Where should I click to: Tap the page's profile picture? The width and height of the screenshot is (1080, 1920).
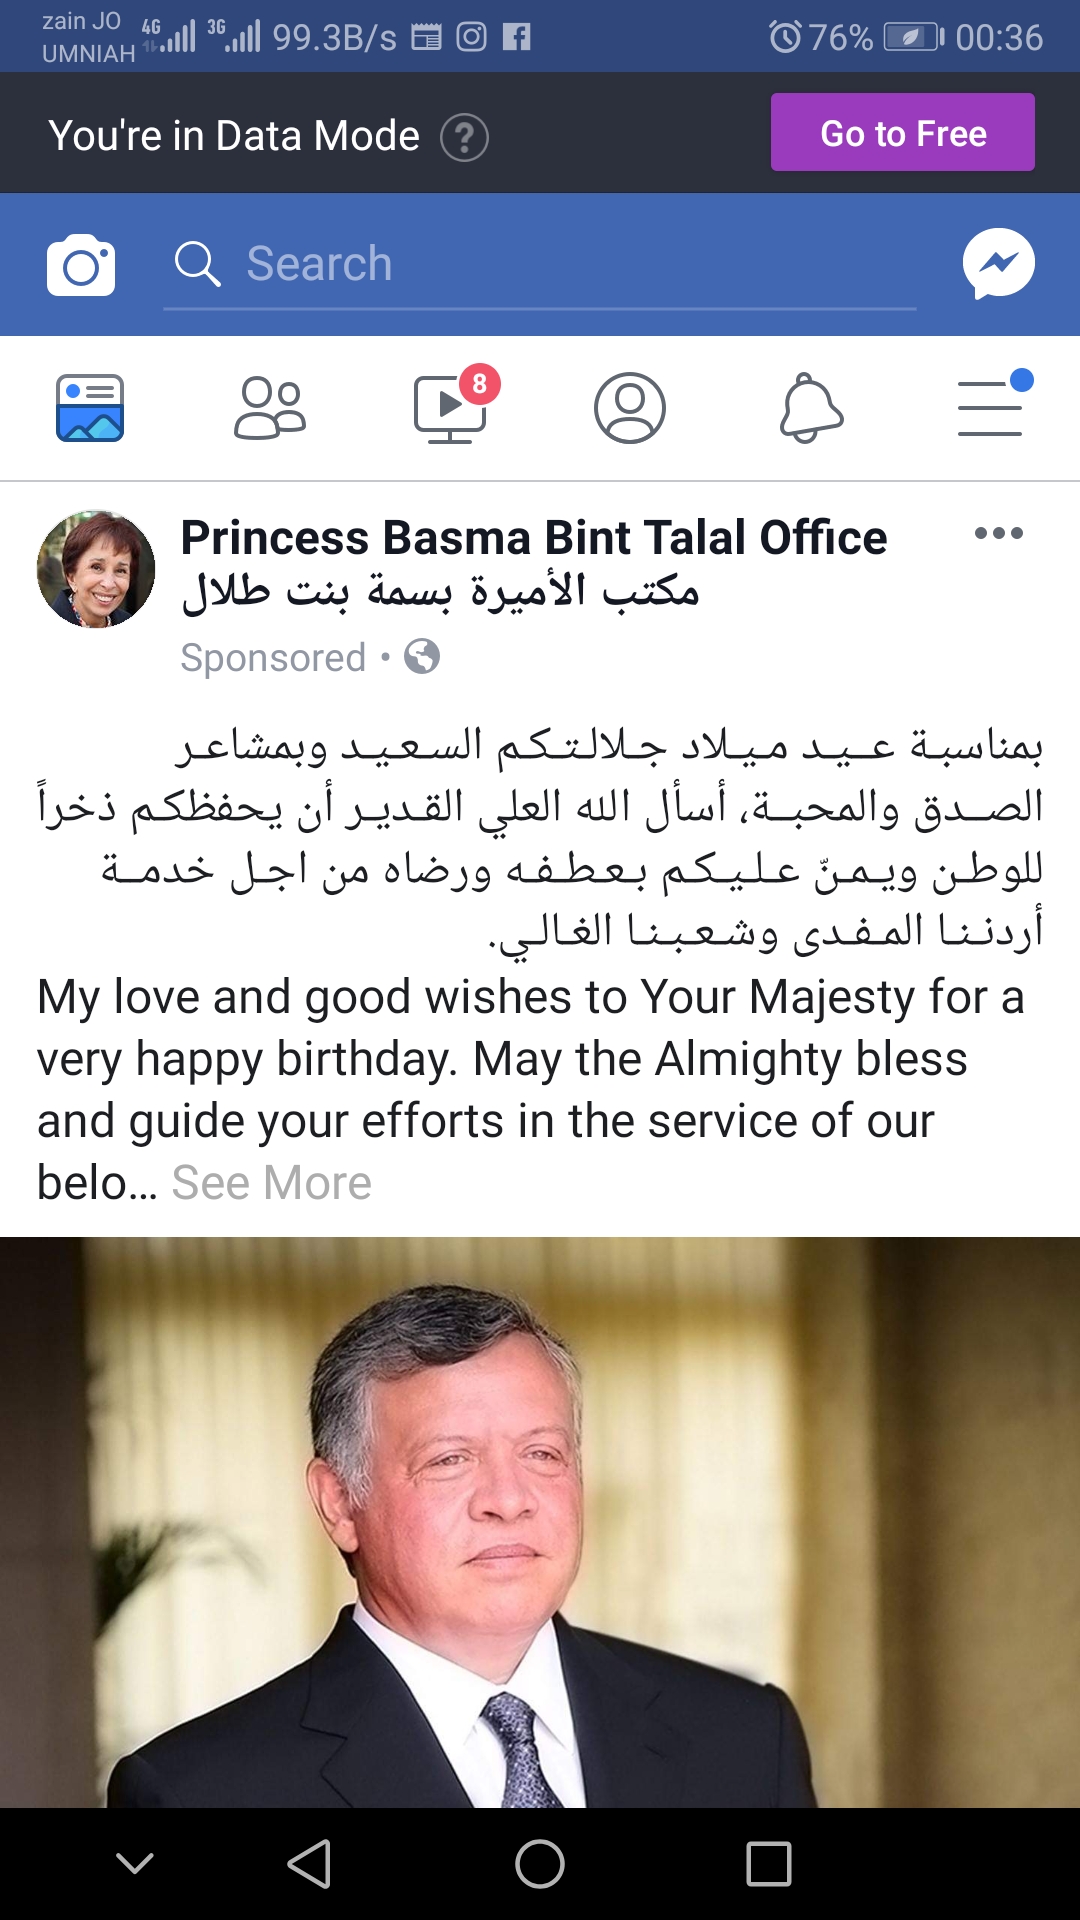[x=96, y=569]
